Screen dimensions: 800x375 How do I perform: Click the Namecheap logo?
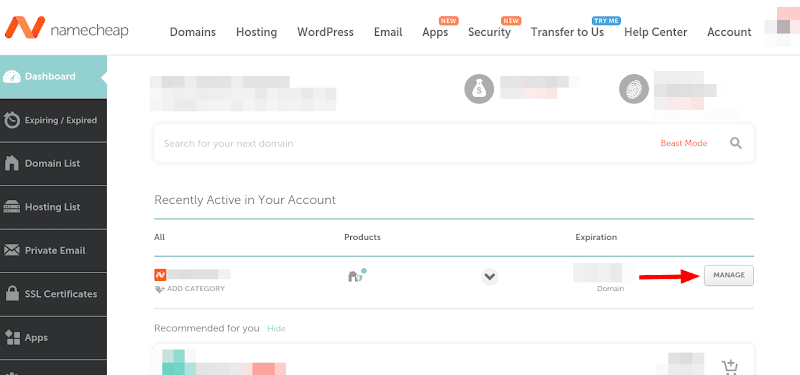67,28
